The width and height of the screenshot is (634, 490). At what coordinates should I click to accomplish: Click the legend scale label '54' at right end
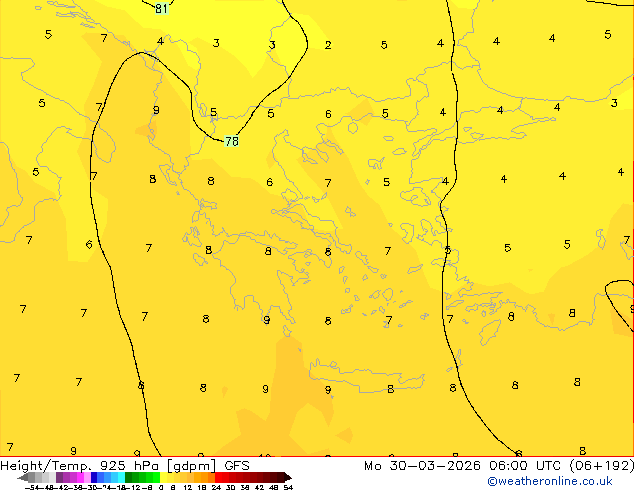coord(288,488)
